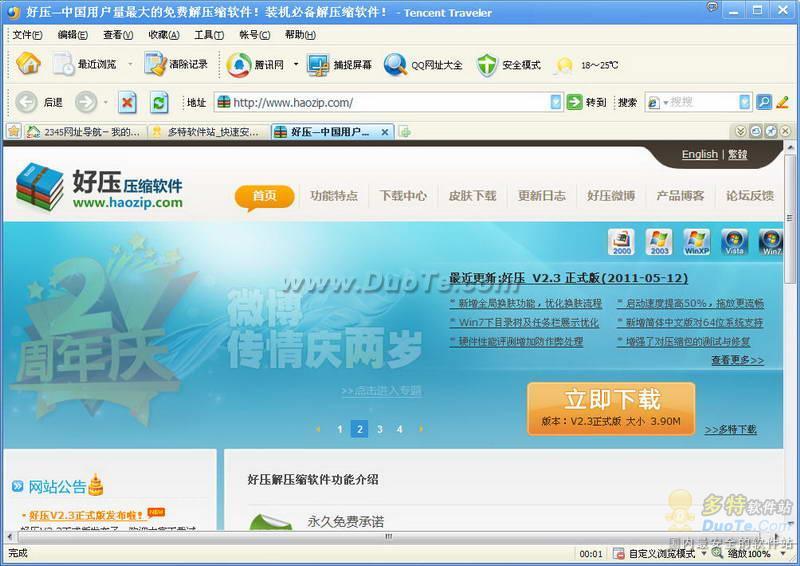Open the 文件(F) menu
This screenshot has height=566, width=800.
(x=27, y=35)
